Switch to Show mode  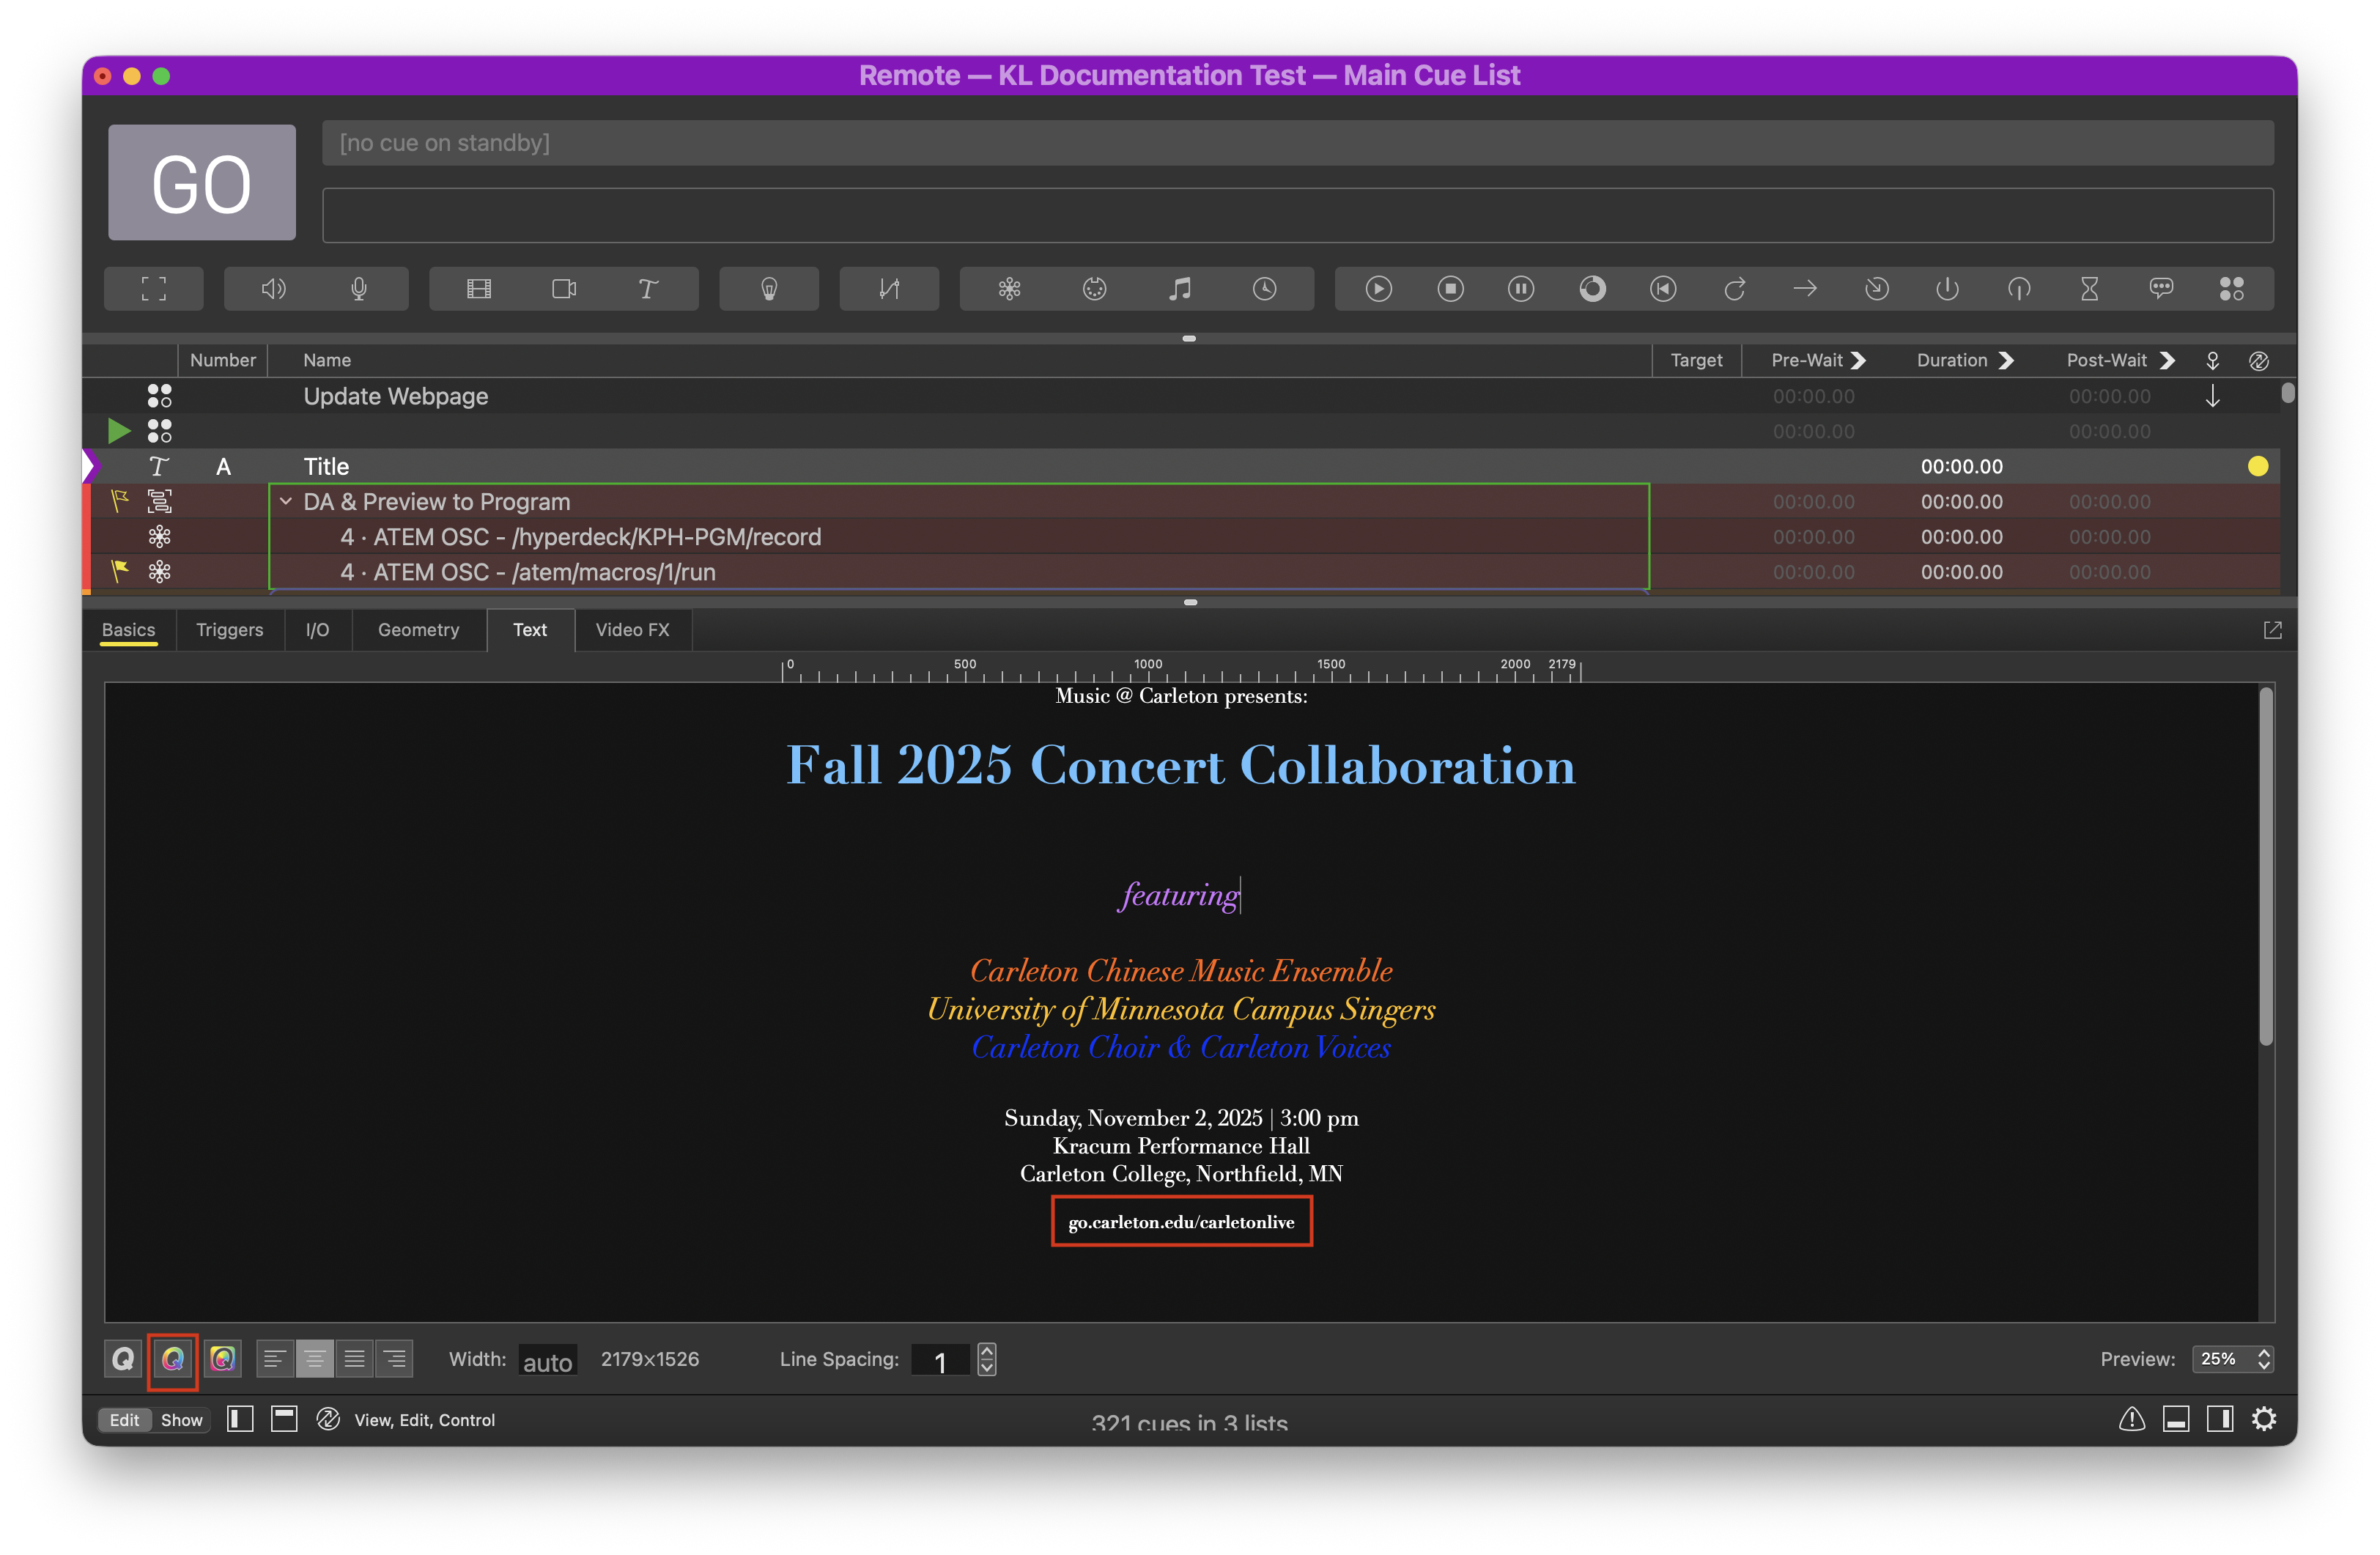click(181, 1420)
